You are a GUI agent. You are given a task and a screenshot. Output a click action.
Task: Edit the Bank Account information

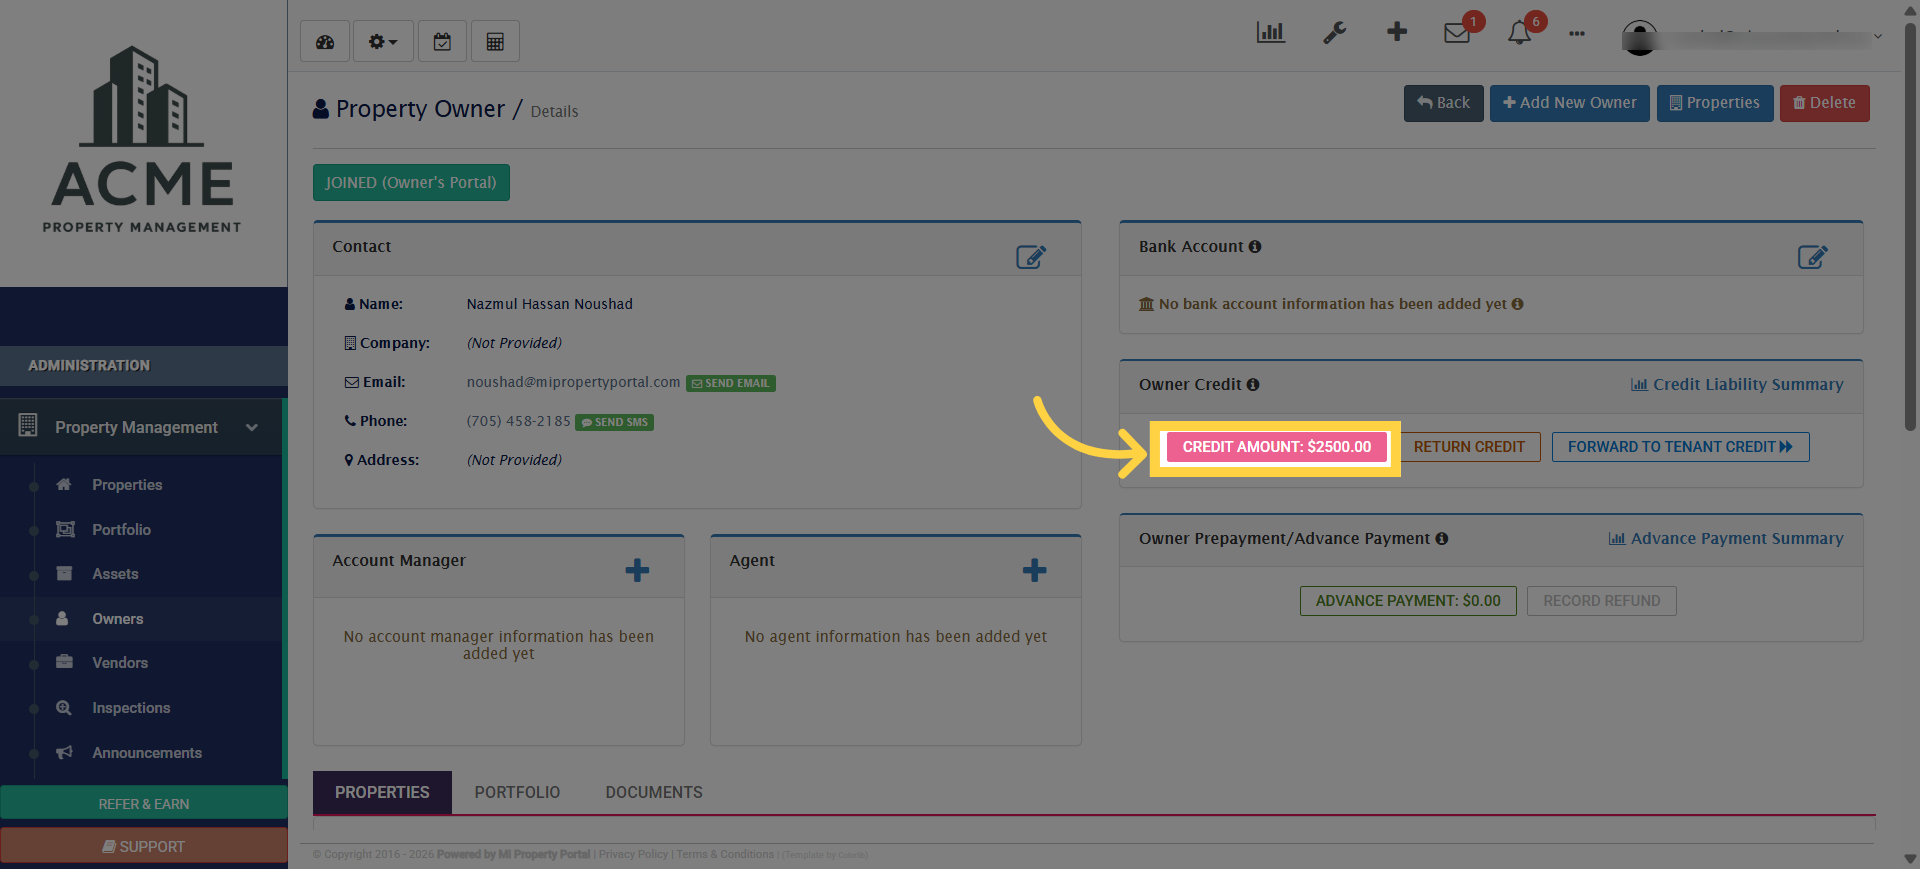(1812, 257)
